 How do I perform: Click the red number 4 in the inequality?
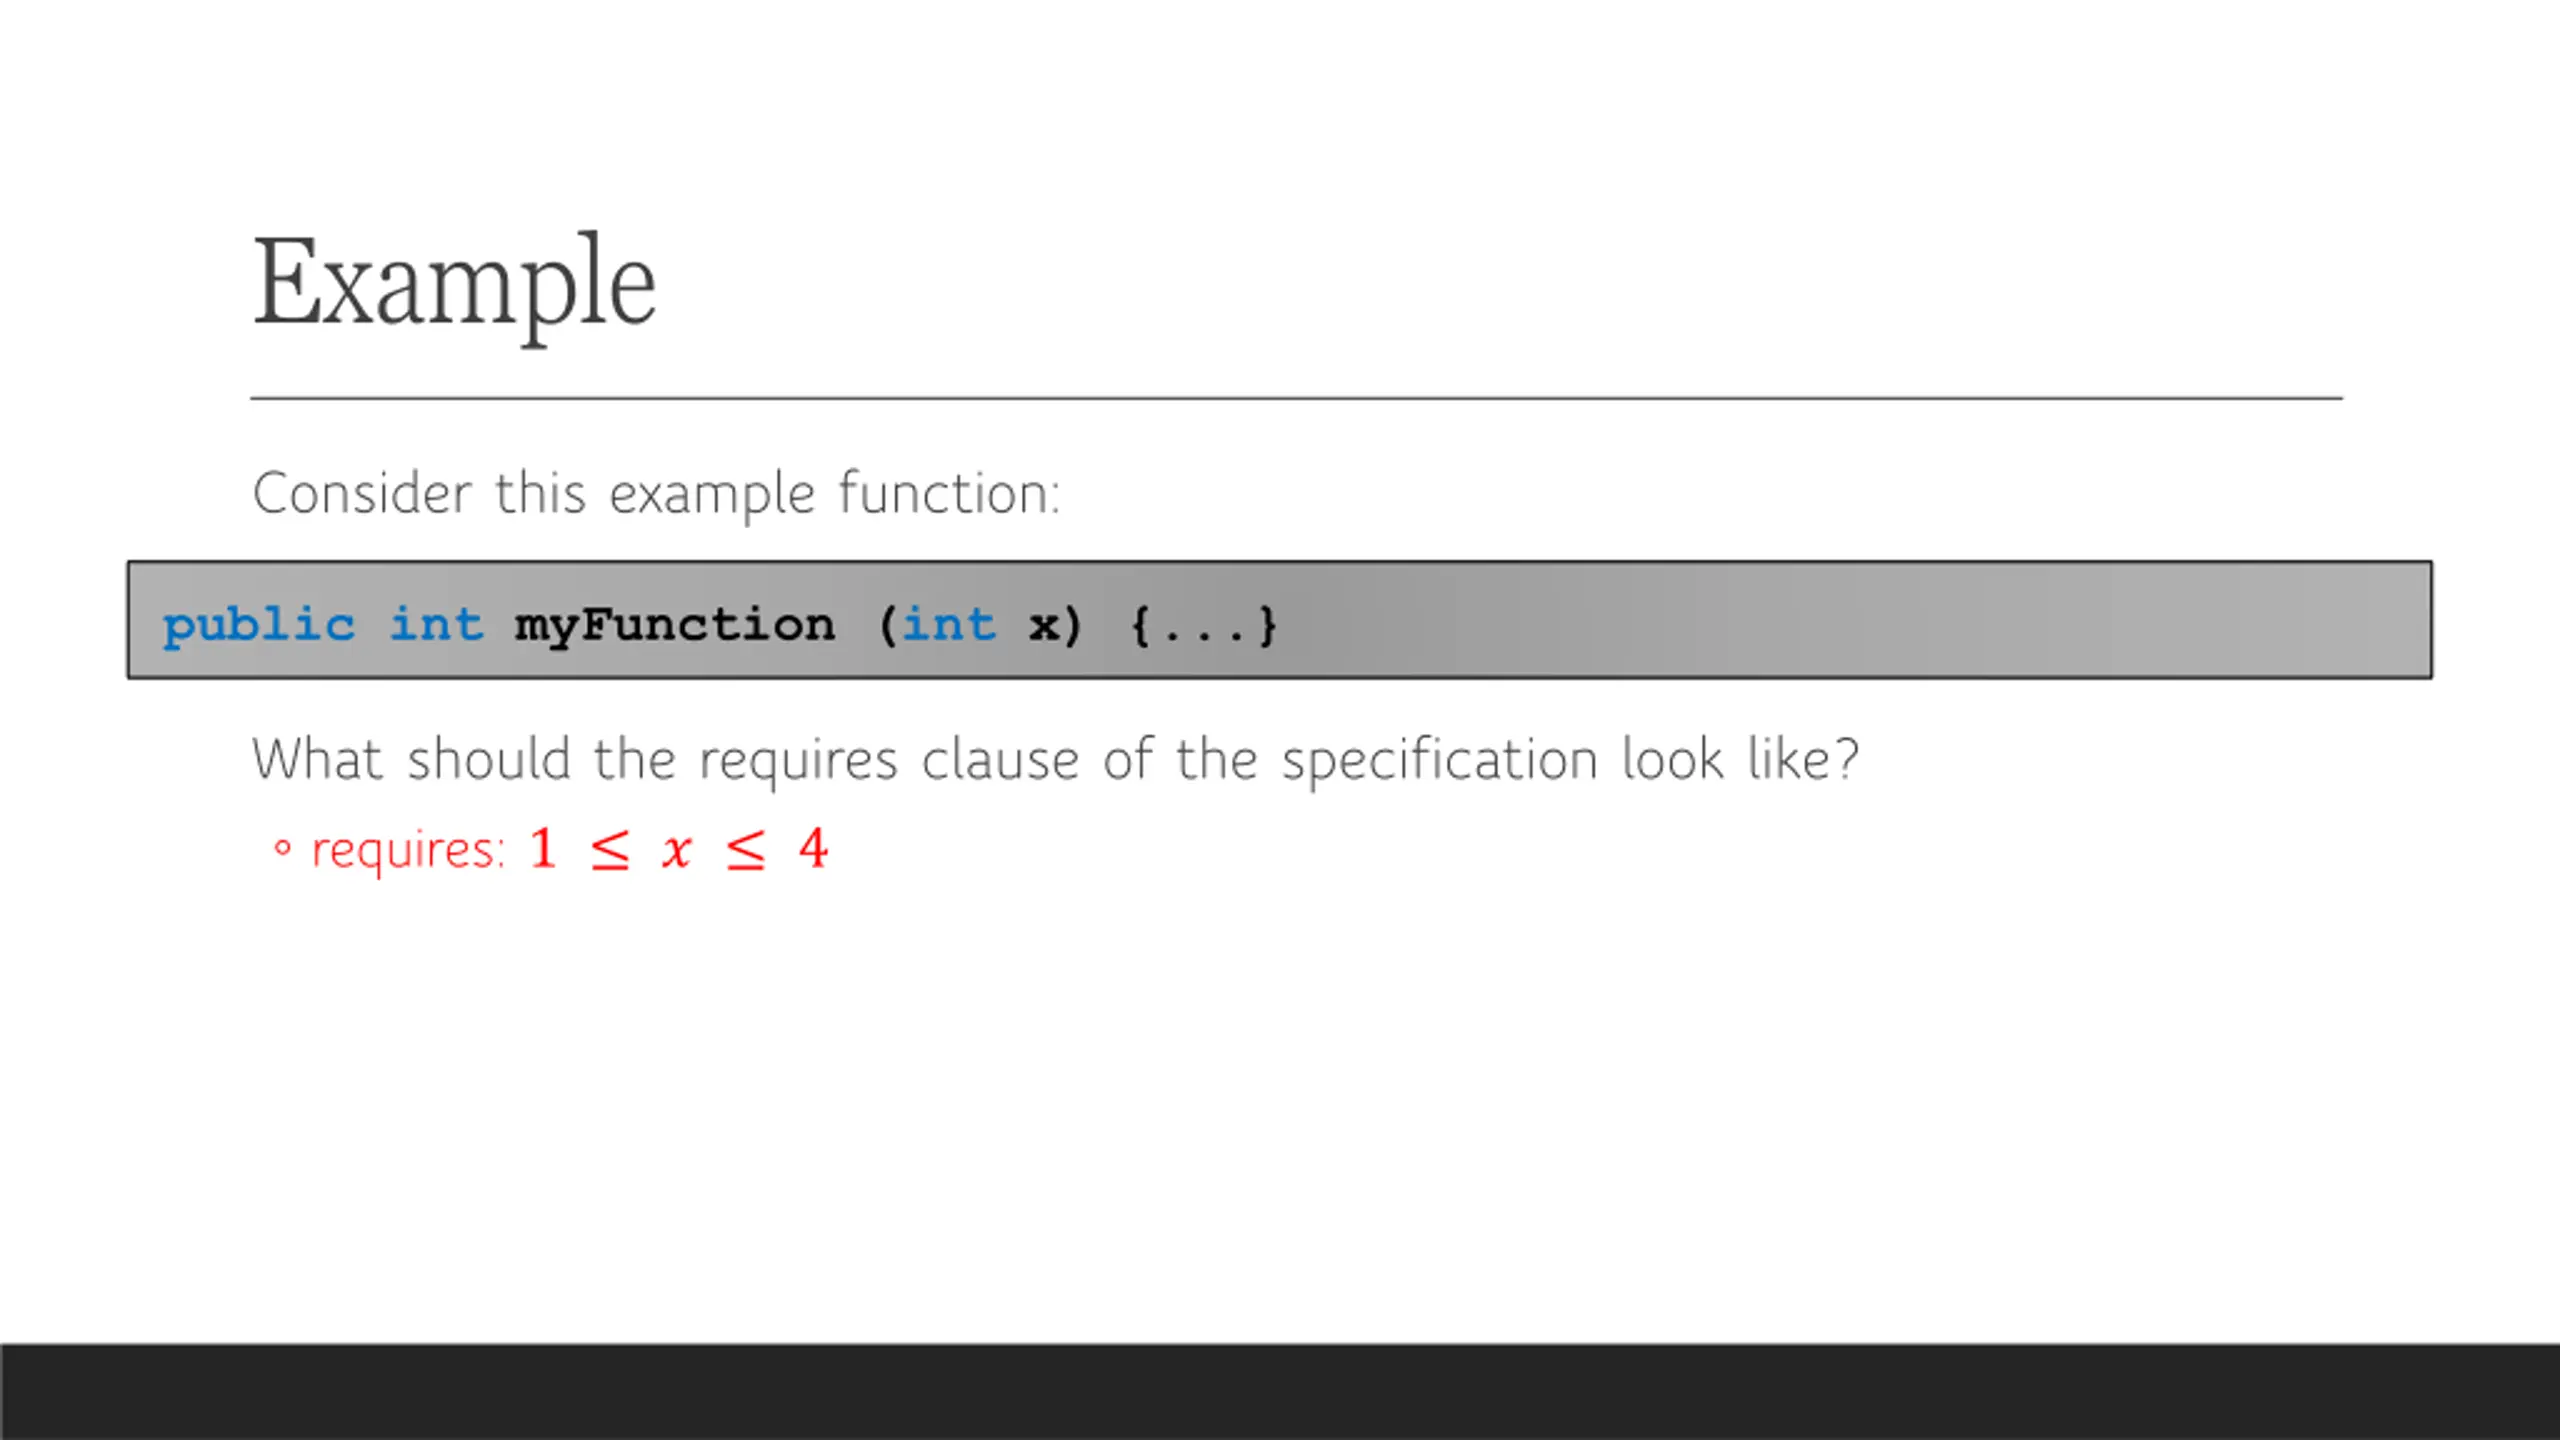813,849
